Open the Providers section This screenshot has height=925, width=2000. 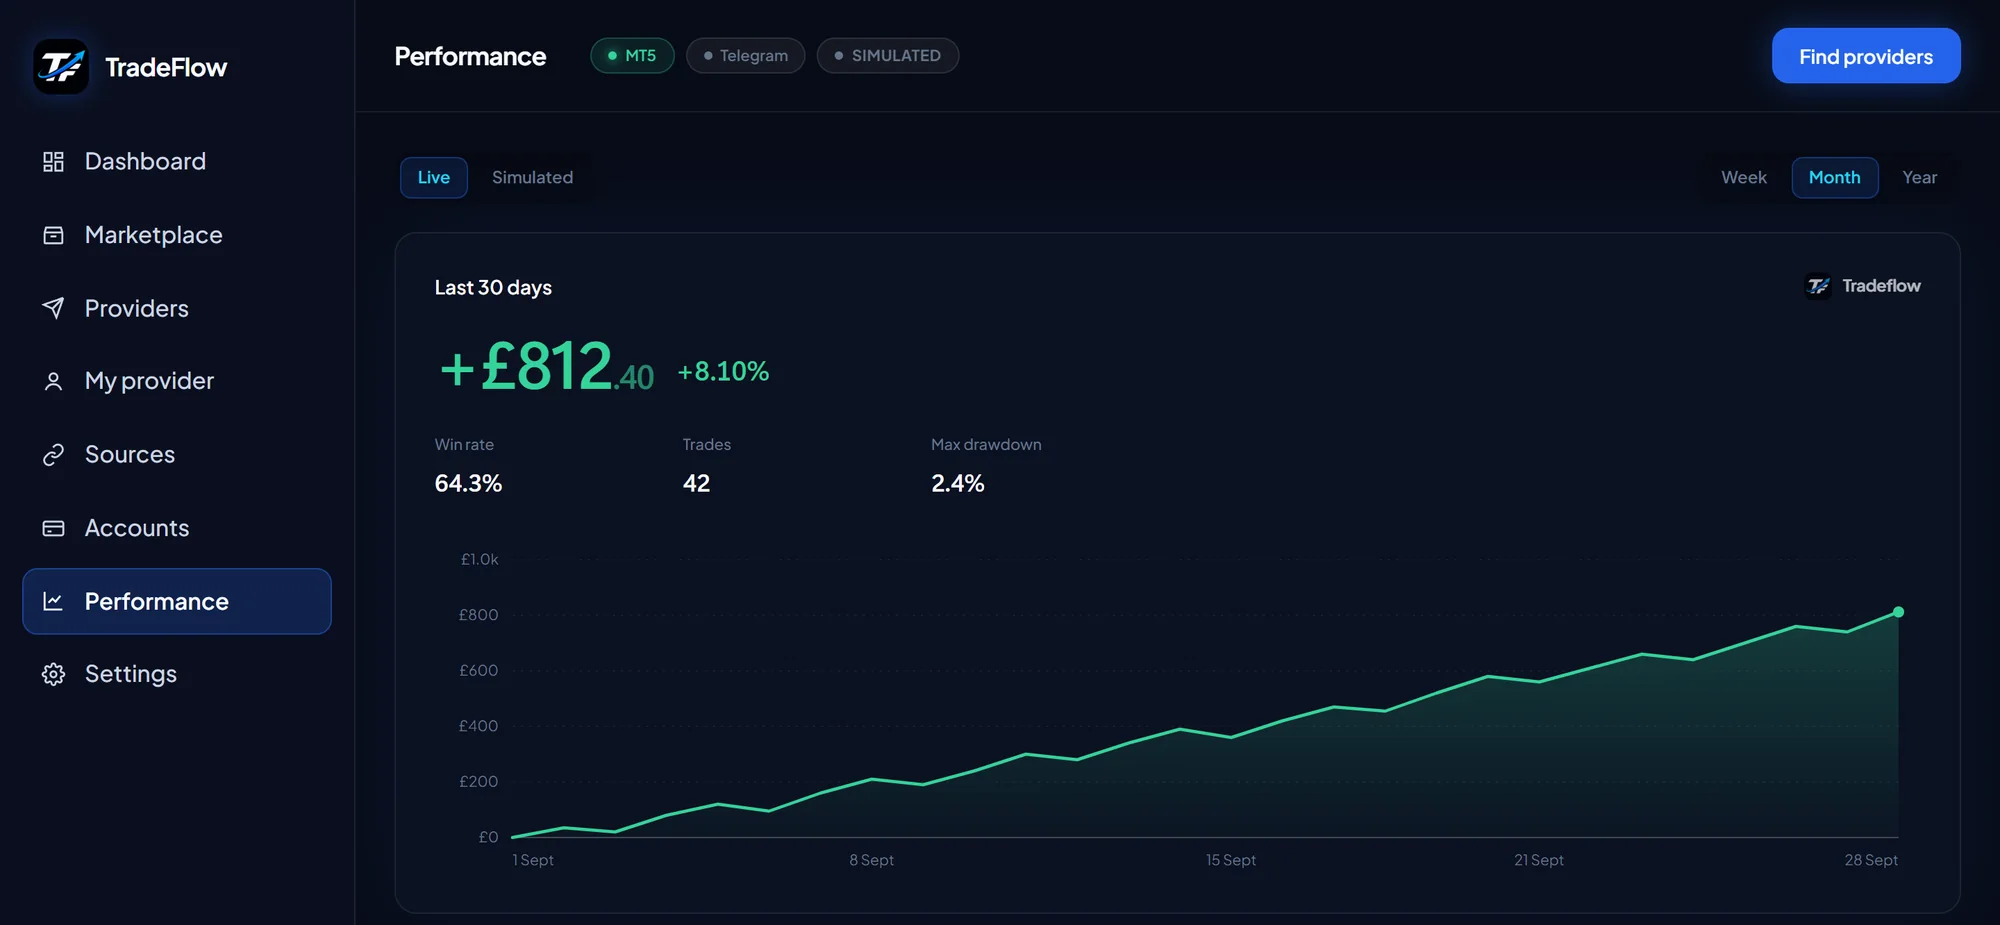[x=177, y=308]
